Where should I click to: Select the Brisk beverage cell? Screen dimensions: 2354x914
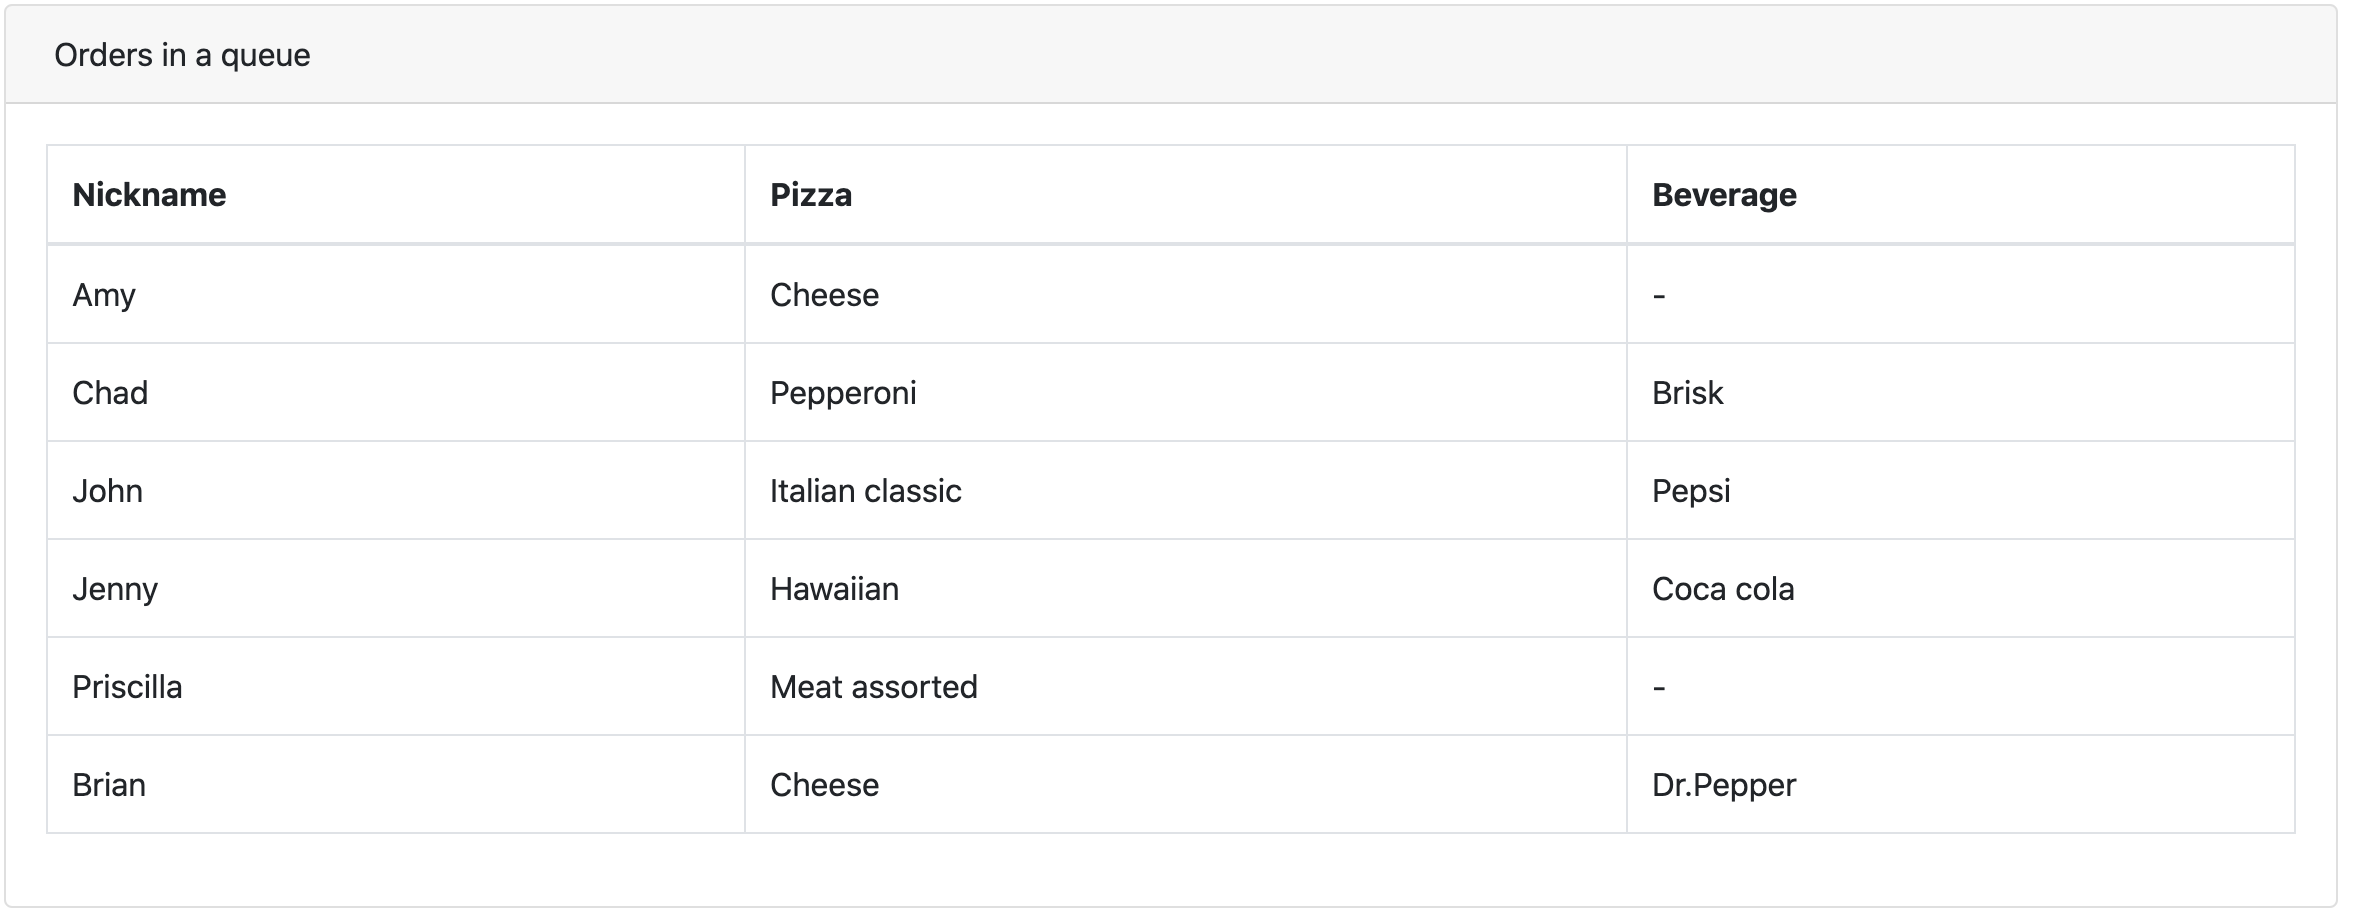(1687, 393)
